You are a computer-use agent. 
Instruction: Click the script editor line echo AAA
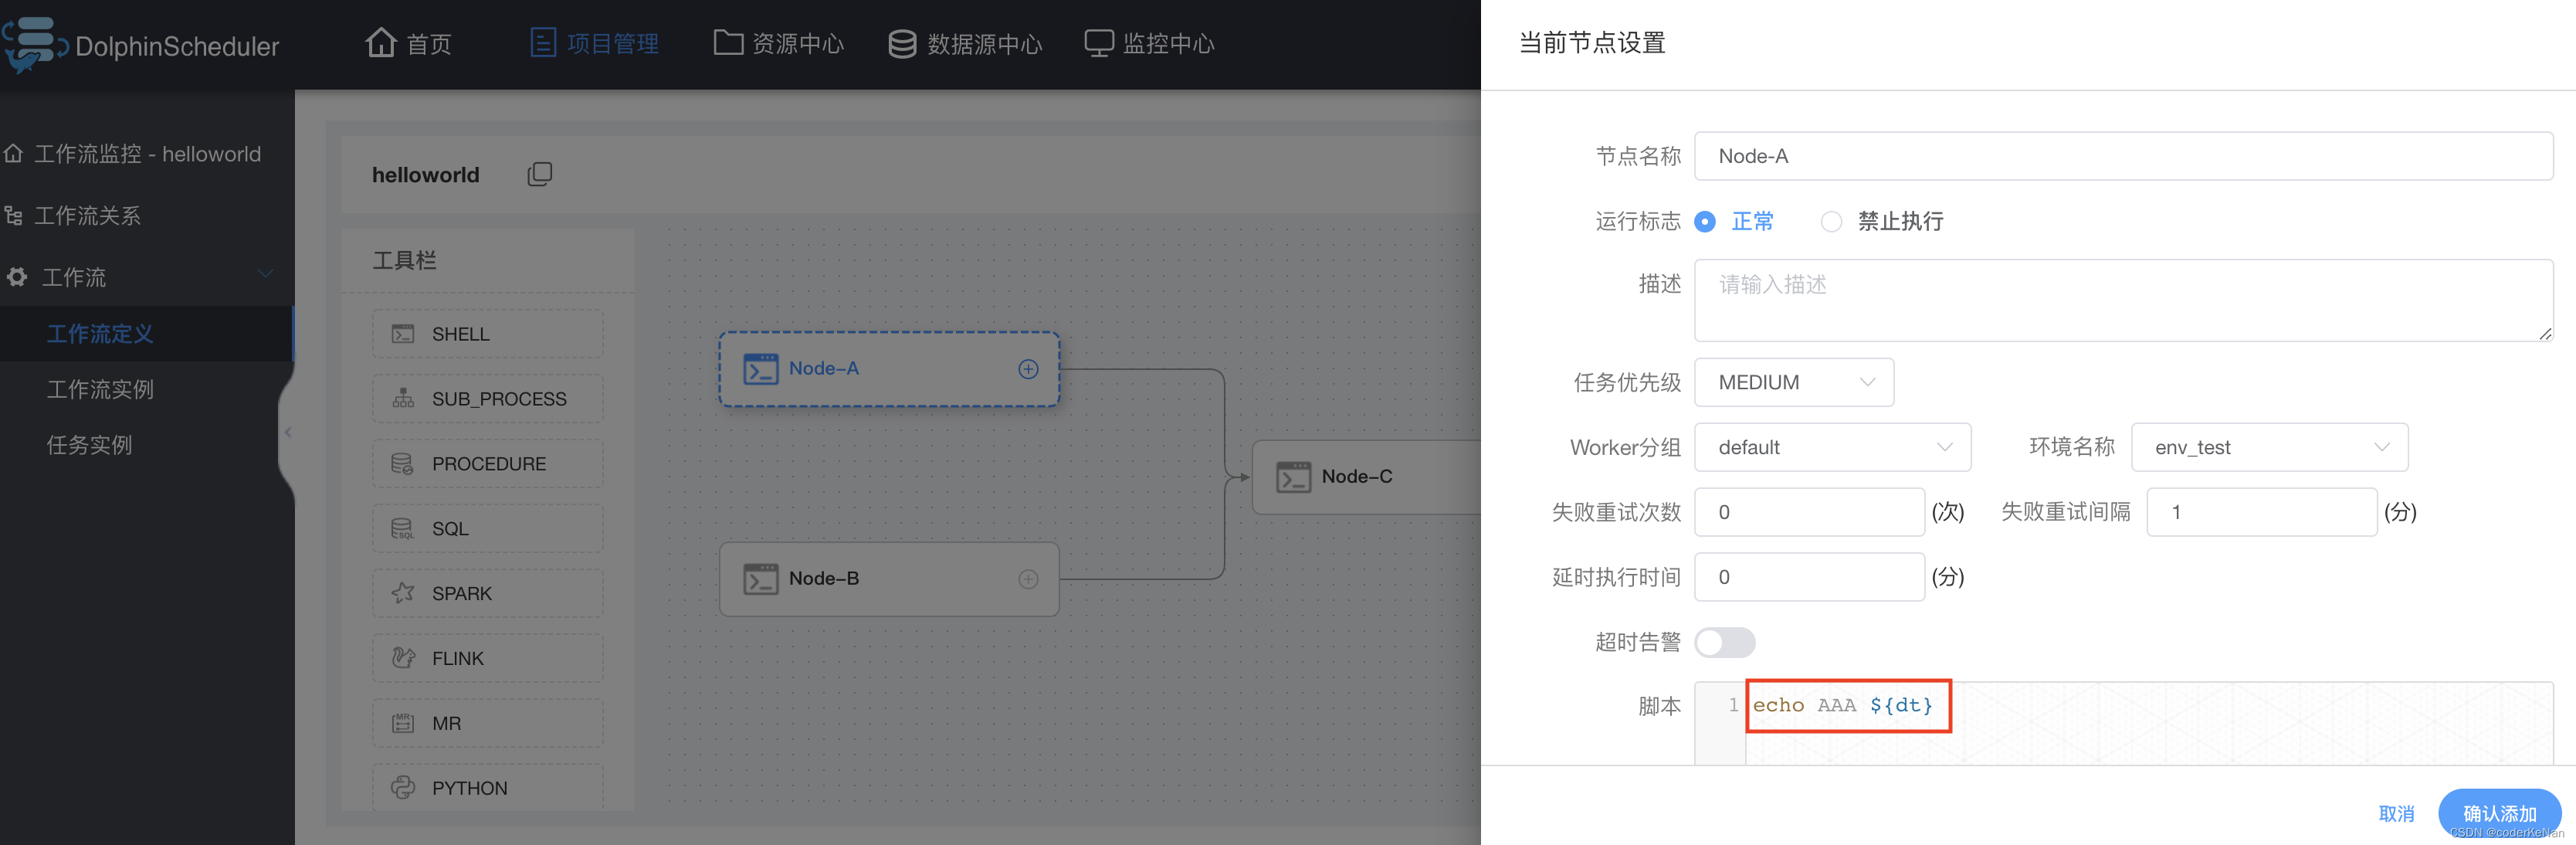pos(1843,705)
